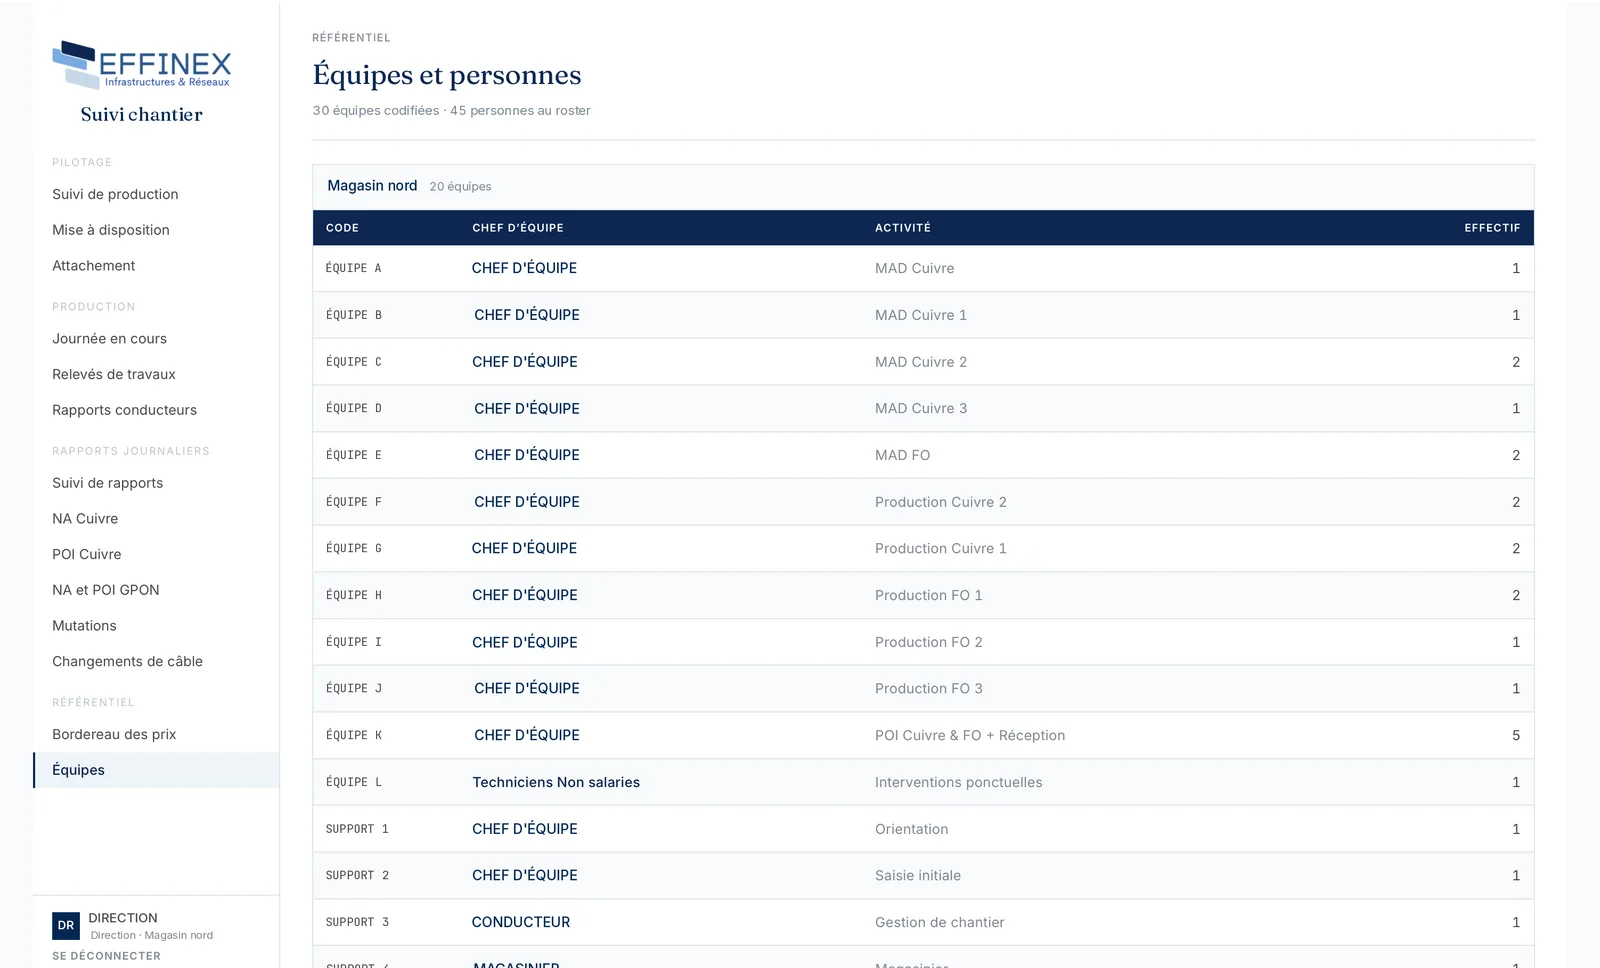
Task: Click the DR user avatar badge
Action: (66, 926)
